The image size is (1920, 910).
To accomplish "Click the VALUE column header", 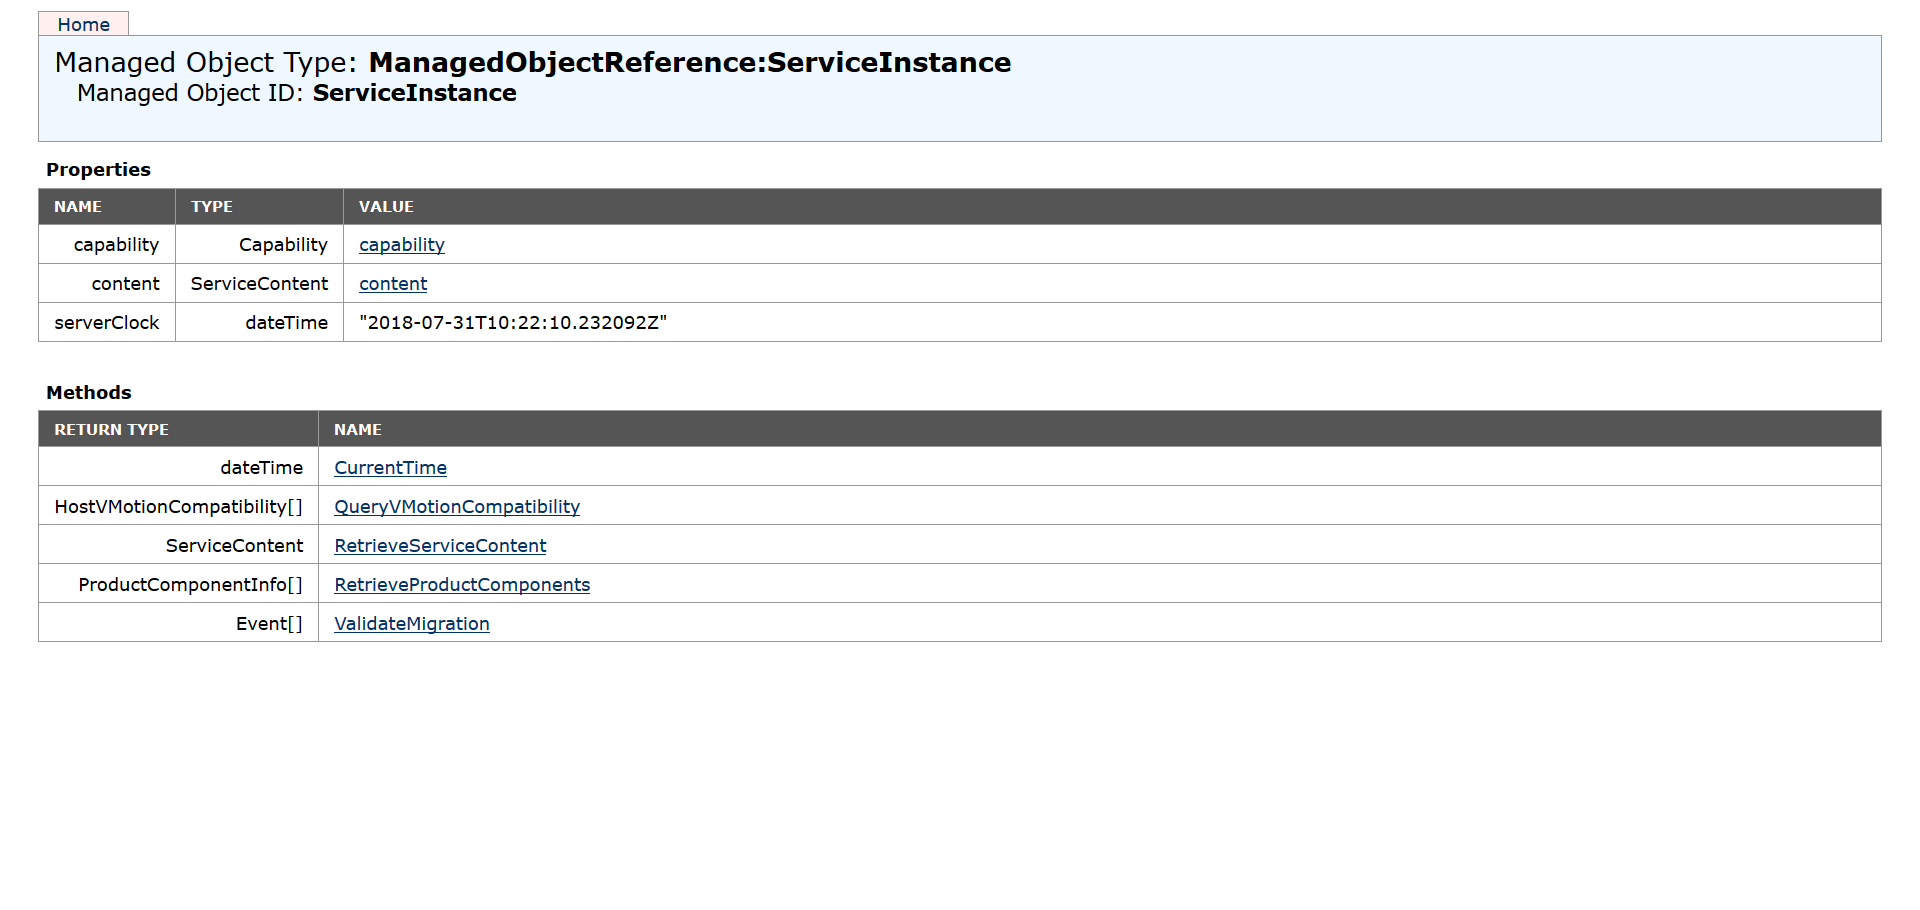I will 385,206.
